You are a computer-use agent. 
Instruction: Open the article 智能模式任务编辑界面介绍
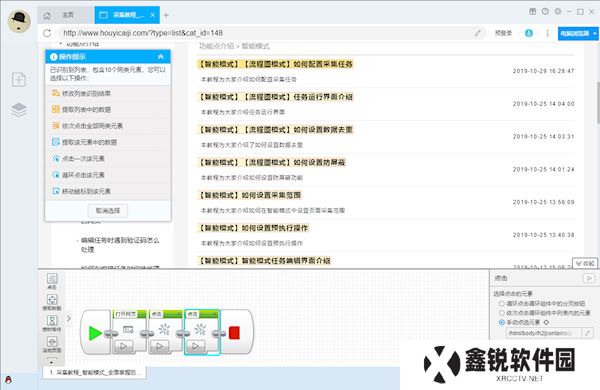[x=264, y=261]
